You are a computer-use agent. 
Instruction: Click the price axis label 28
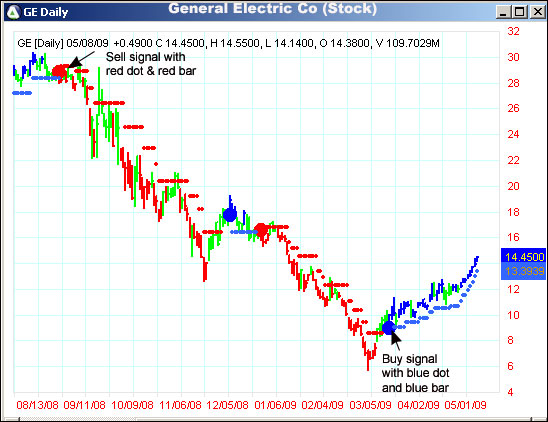coord(513,83)
